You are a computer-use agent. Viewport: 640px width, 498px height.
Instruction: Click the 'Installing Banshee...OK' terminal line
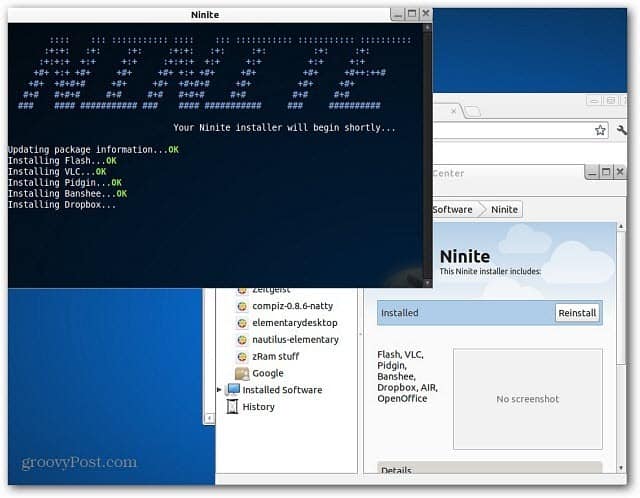(67, 193)
